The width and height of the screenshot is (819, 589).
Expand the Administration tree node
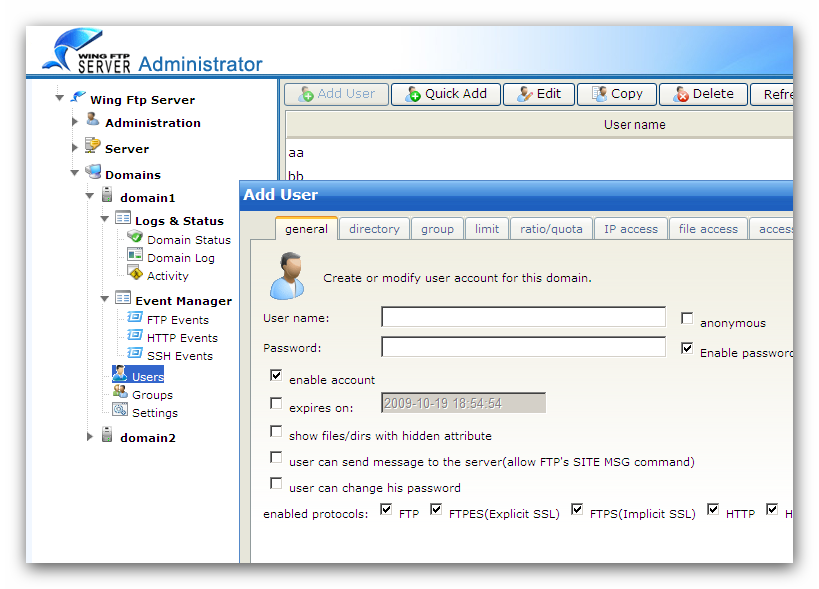tap(75, 122)
